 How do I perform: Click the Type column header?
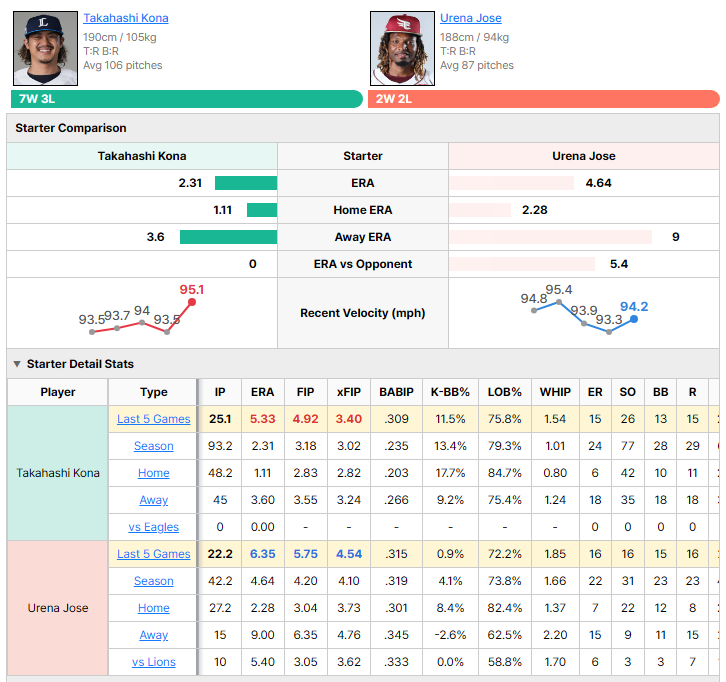(x=154, y=392)
